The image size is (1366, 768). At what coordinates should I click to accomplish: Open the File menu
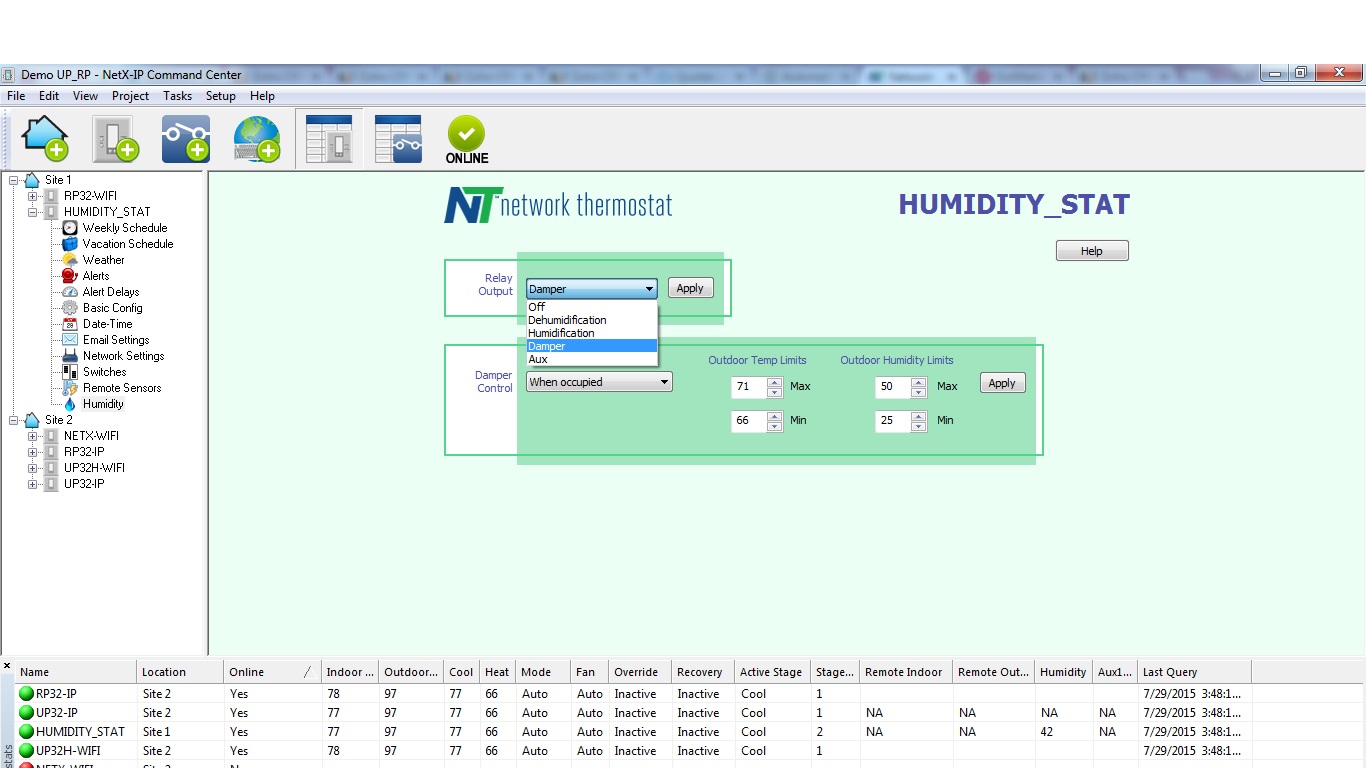(16, 96)
